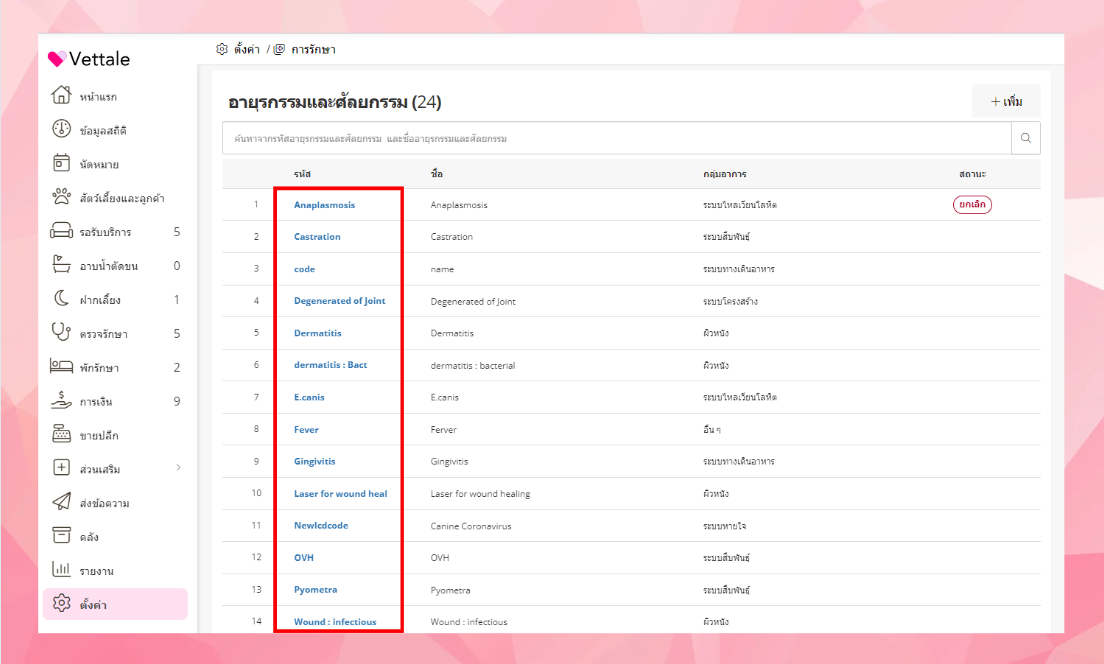Open the รายงาน menu item
This screenshot has width=1104, height=664.
(96, 570)
